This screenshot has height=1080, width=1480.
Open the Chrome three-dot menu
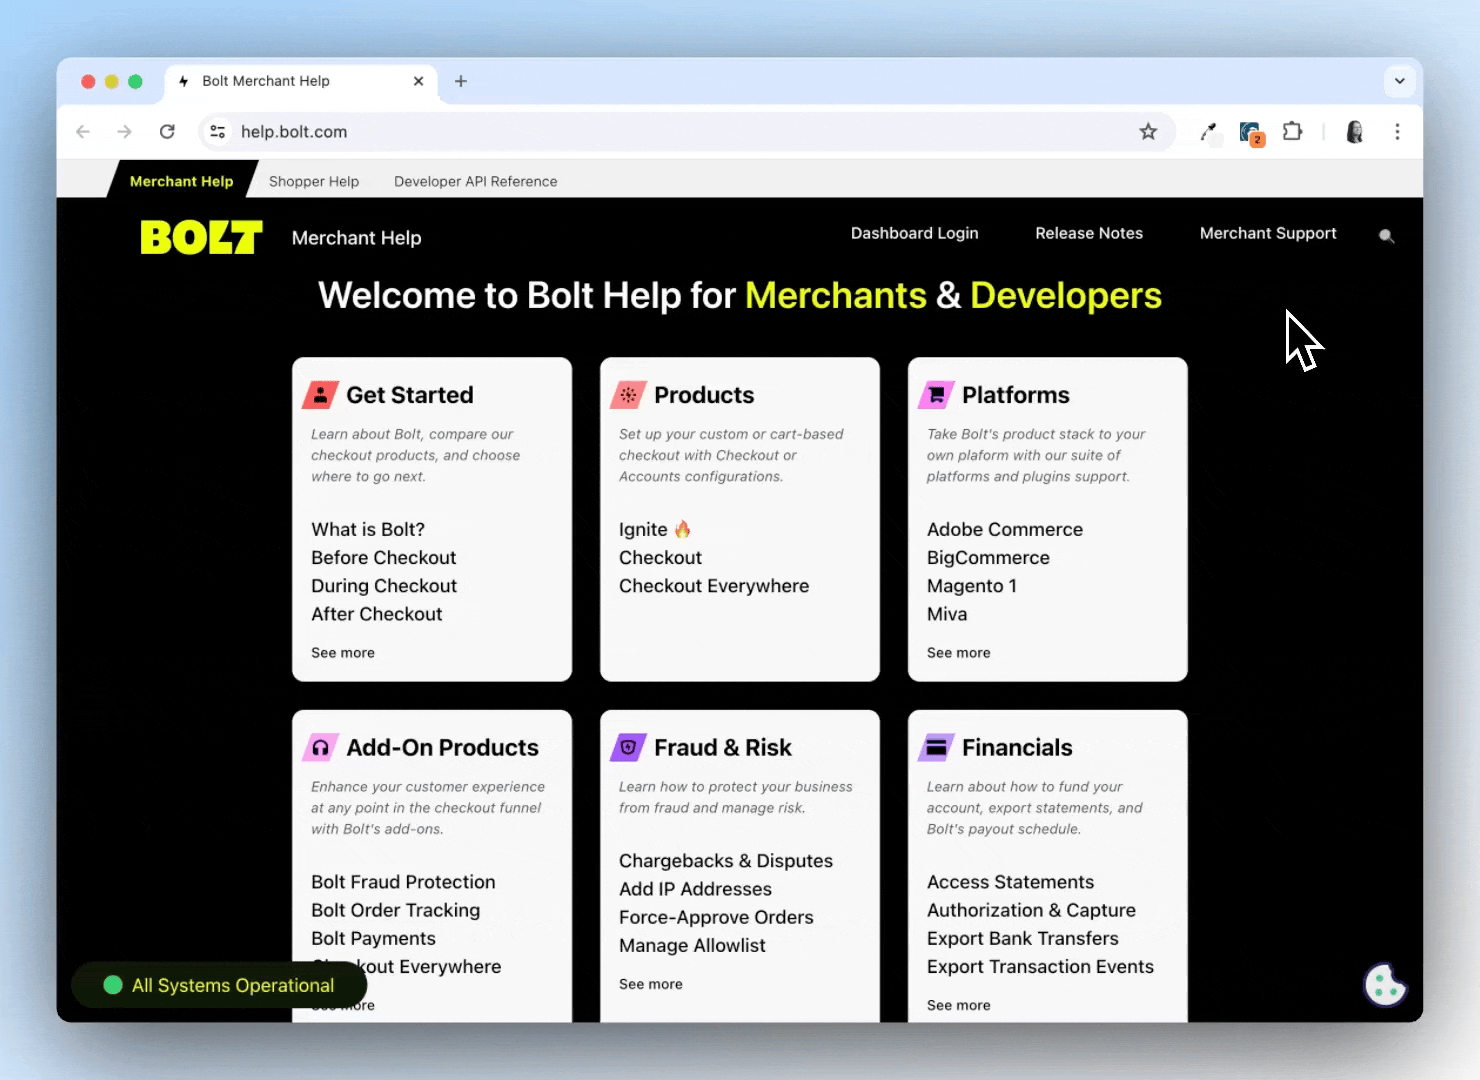pos(1397,132)
